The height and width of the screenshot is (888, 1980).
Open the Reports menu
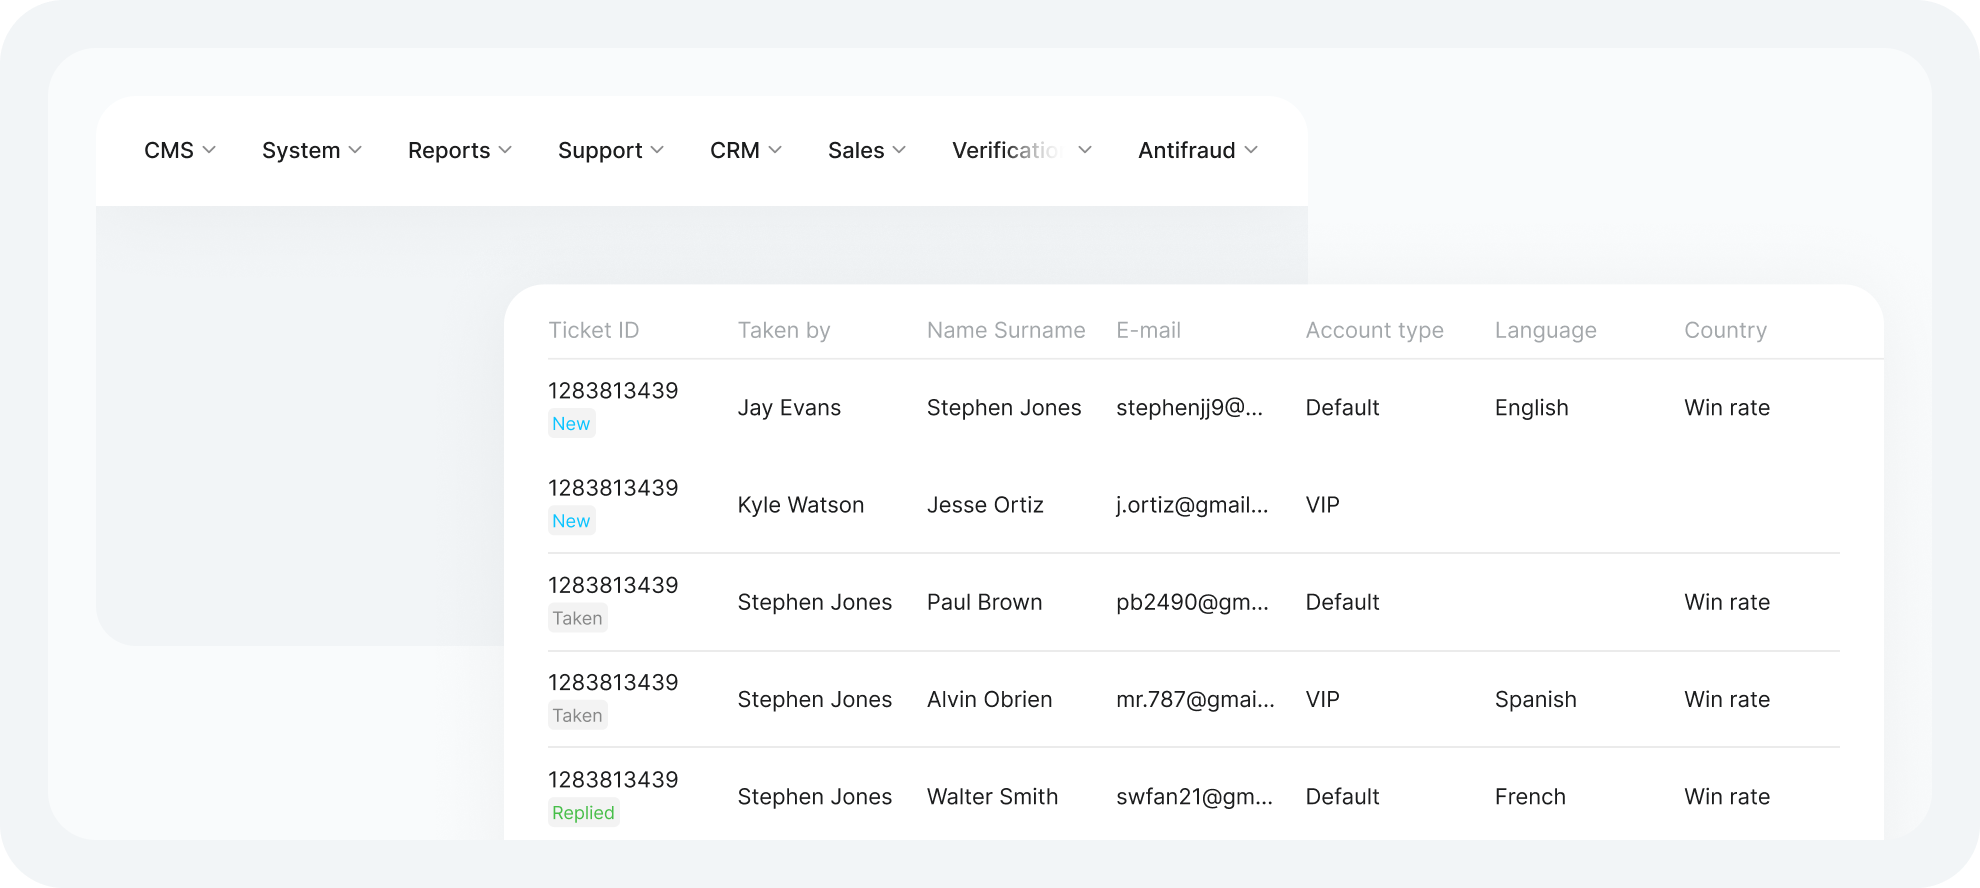[x=460, y=150]
